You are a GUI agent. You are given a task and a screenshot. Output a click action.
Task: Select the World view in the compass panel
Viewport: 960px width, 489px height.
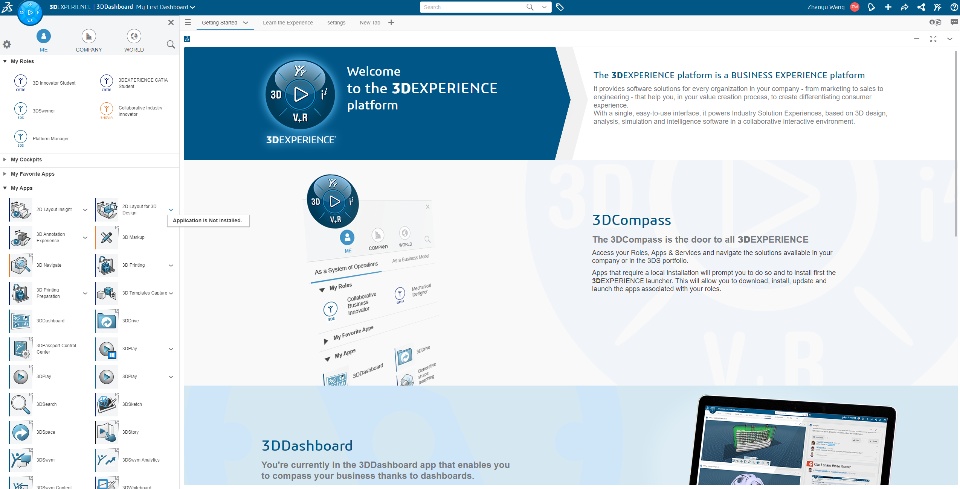tap(134, 40)
